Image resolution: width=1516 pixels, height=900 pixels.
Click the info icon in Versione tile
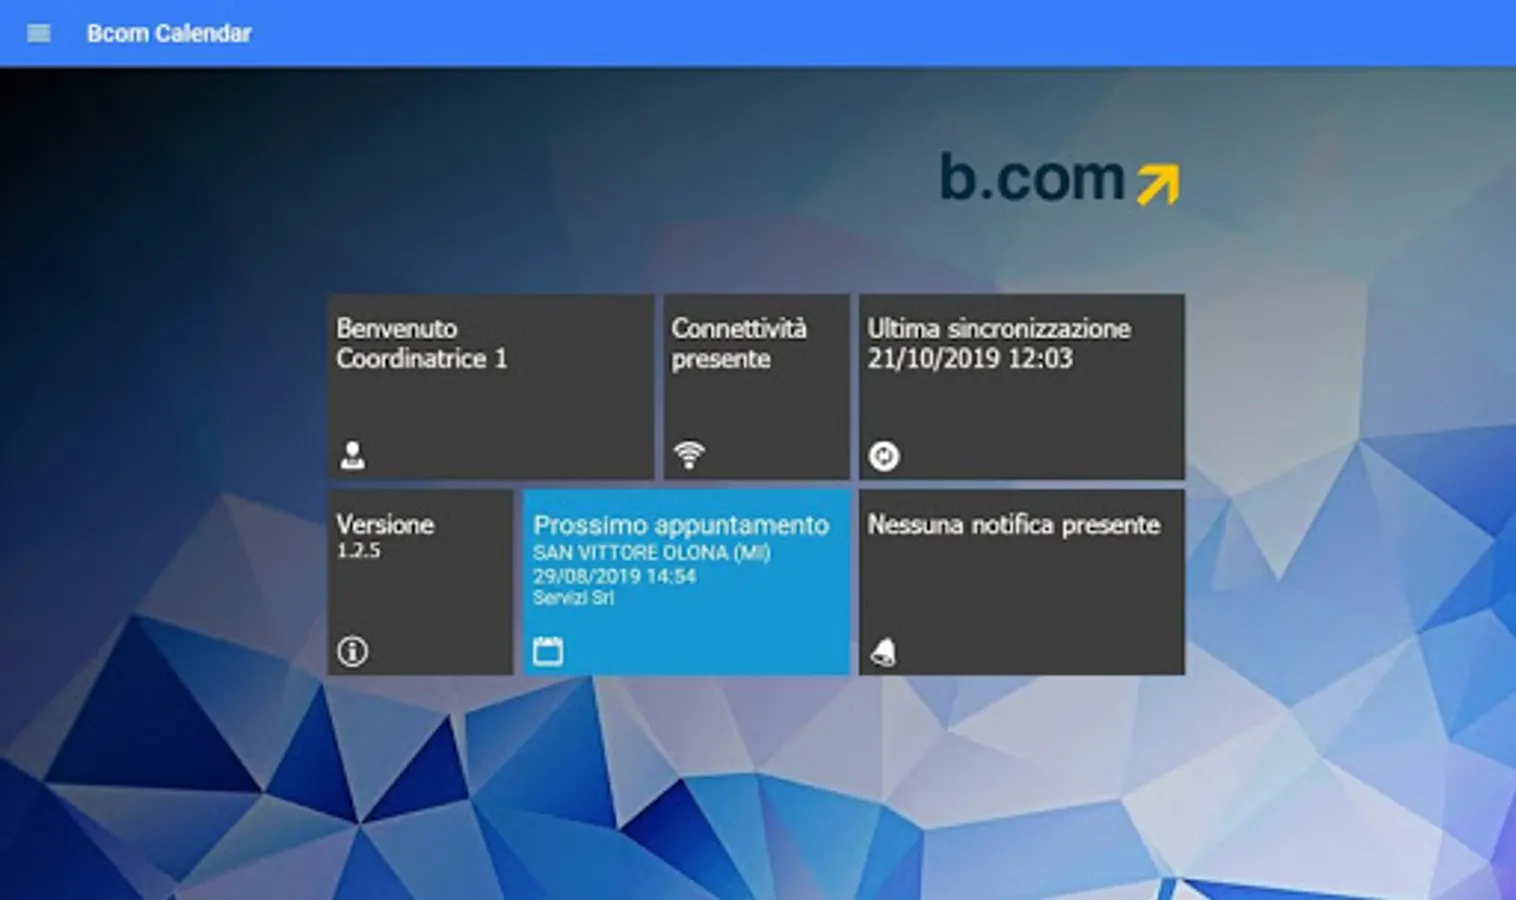(352, 652)
